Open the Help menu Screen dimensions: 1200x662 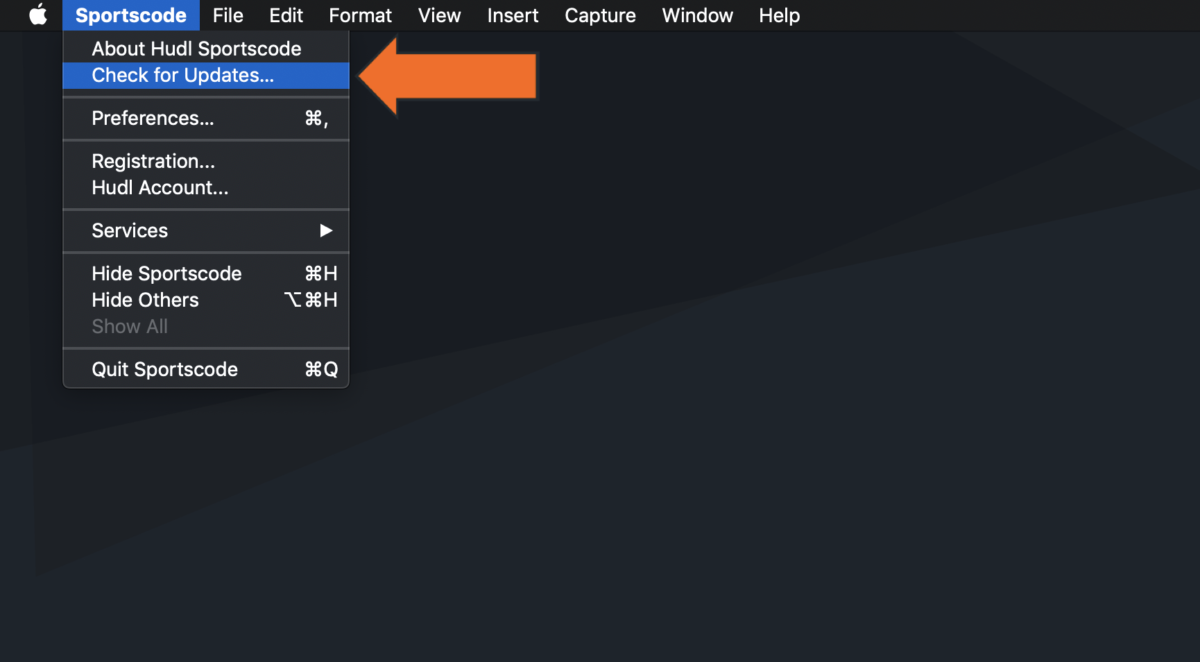tap(779, 15)
